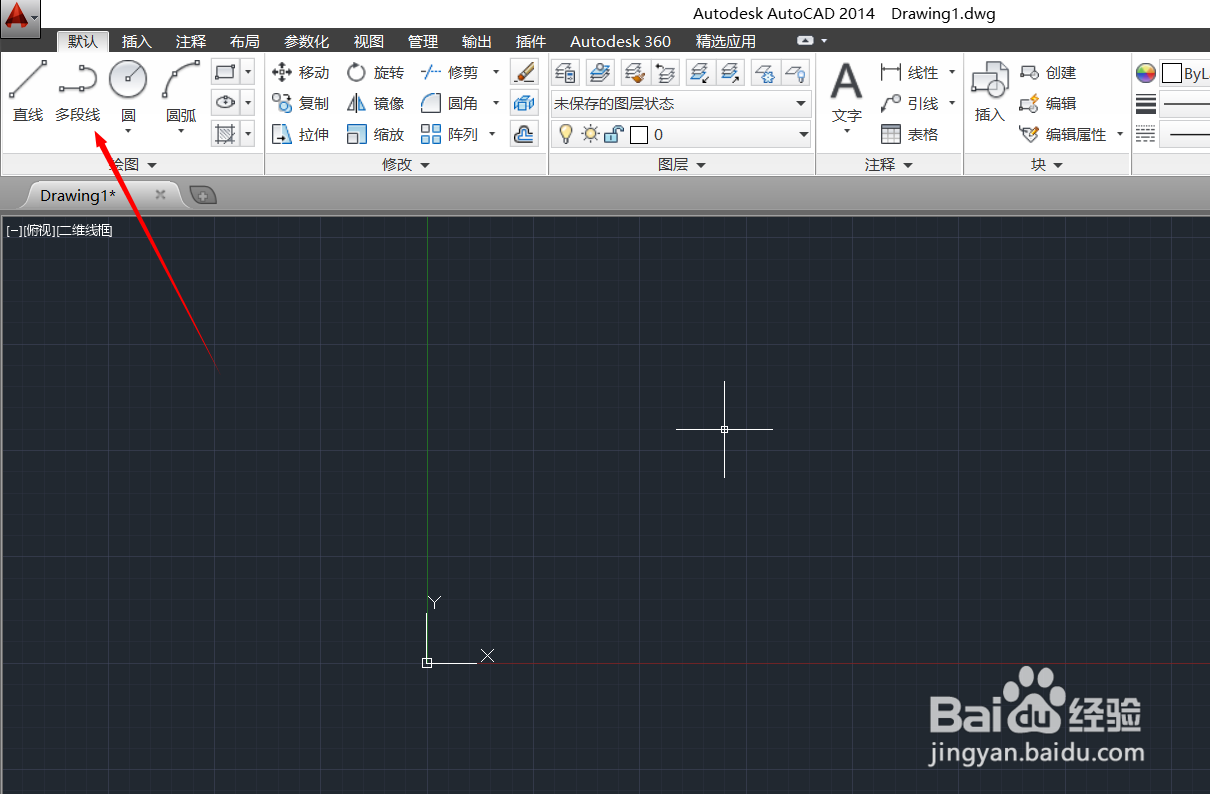The width and height of the screenshot is (1210, 794).
Task: Activate the 复制 (Copy) command
Action: point(300,103)
